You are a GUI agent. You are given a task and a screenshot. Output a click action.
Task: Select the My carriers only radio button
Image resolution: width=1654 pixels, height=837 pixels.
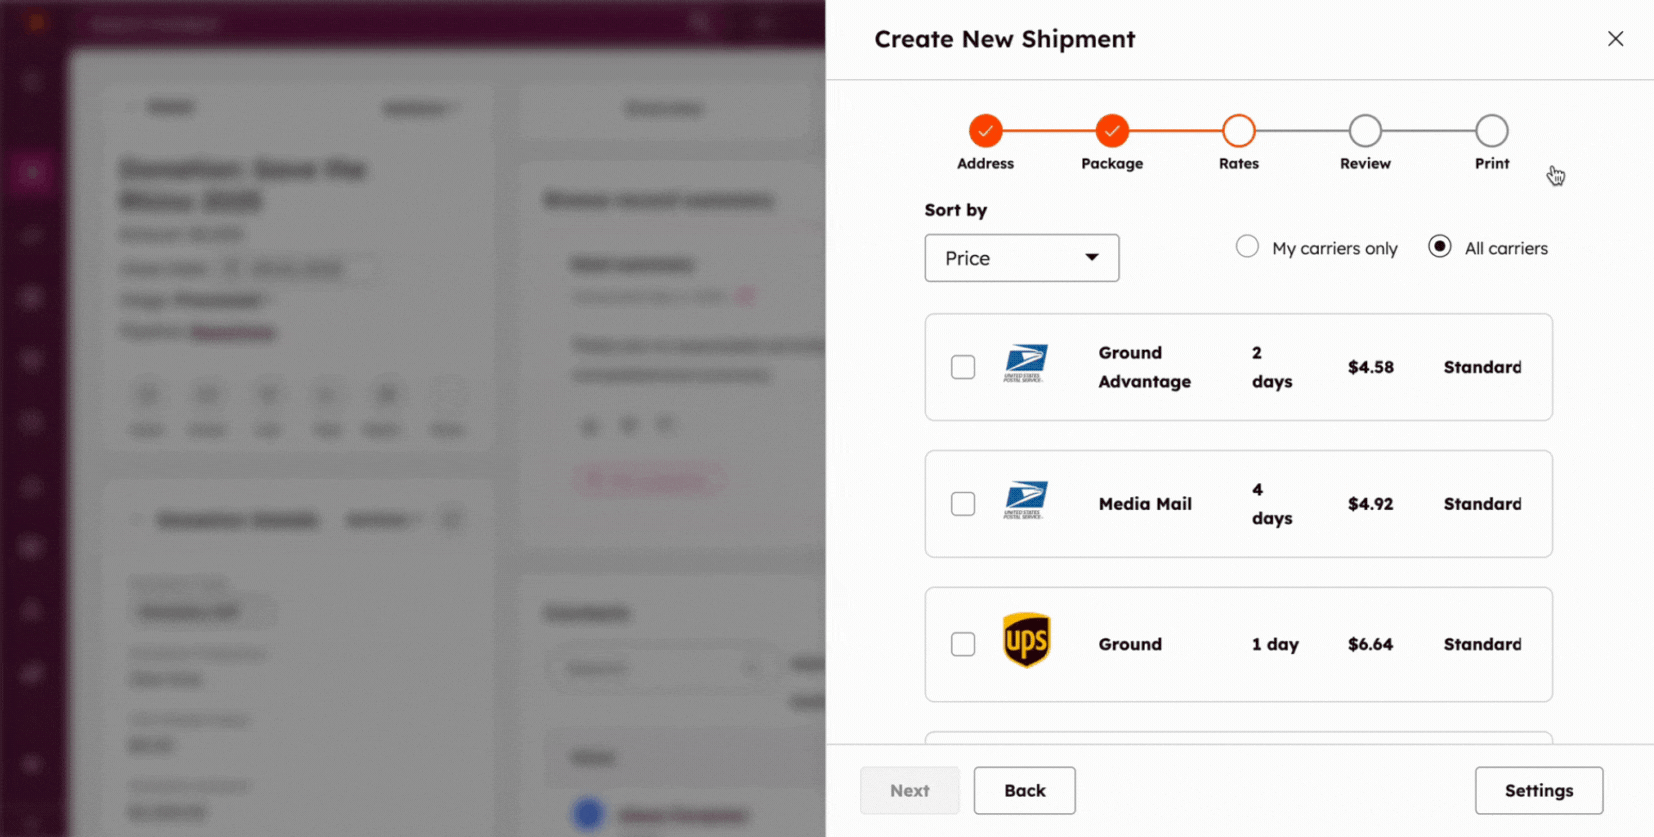click(x=1247, y=246)
